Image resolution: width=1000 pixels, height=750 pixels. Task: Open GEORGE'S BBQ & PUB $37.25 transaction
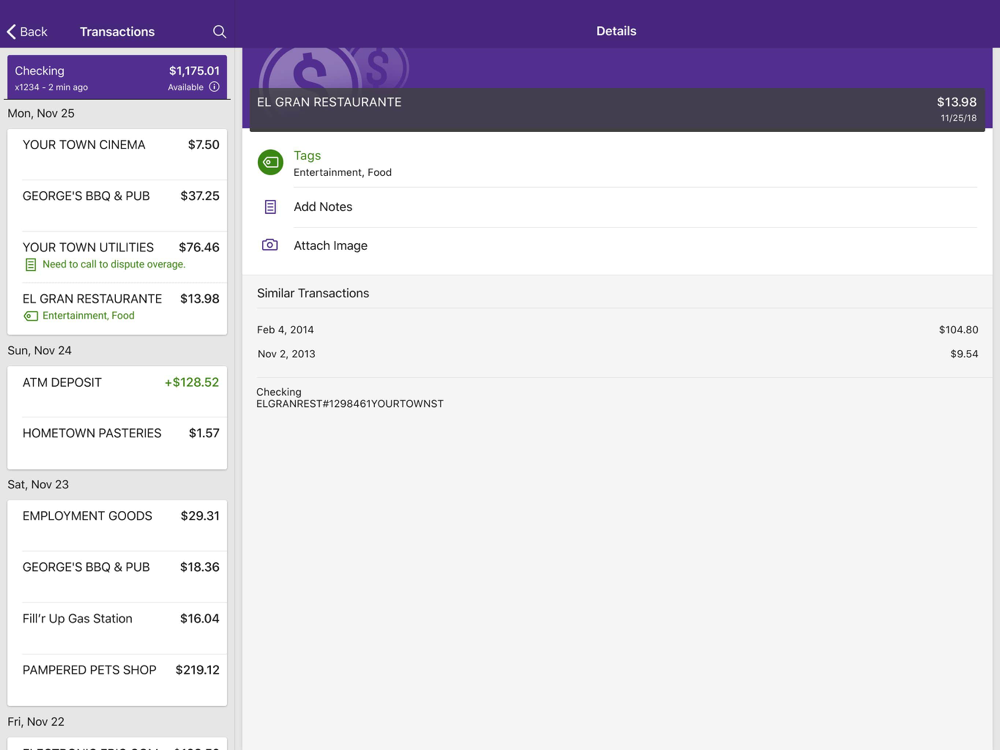[117, 205]
